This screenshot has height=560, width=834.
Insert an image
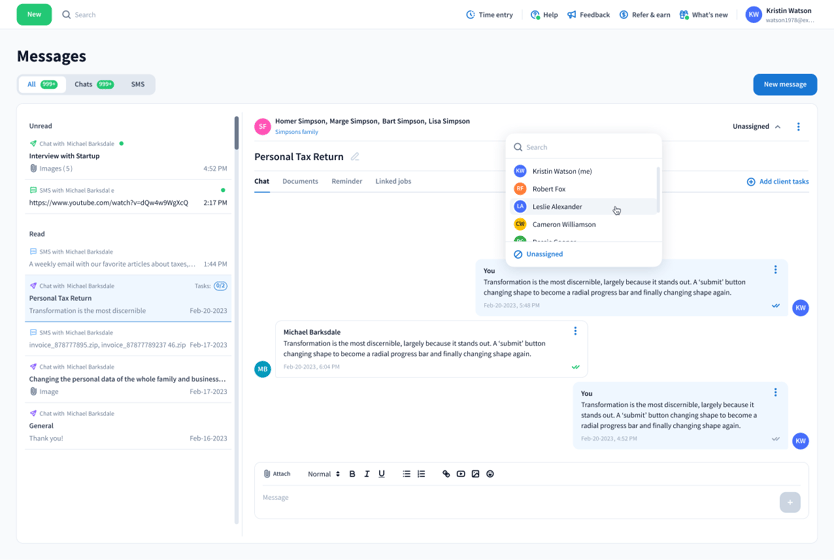(476, 474)
